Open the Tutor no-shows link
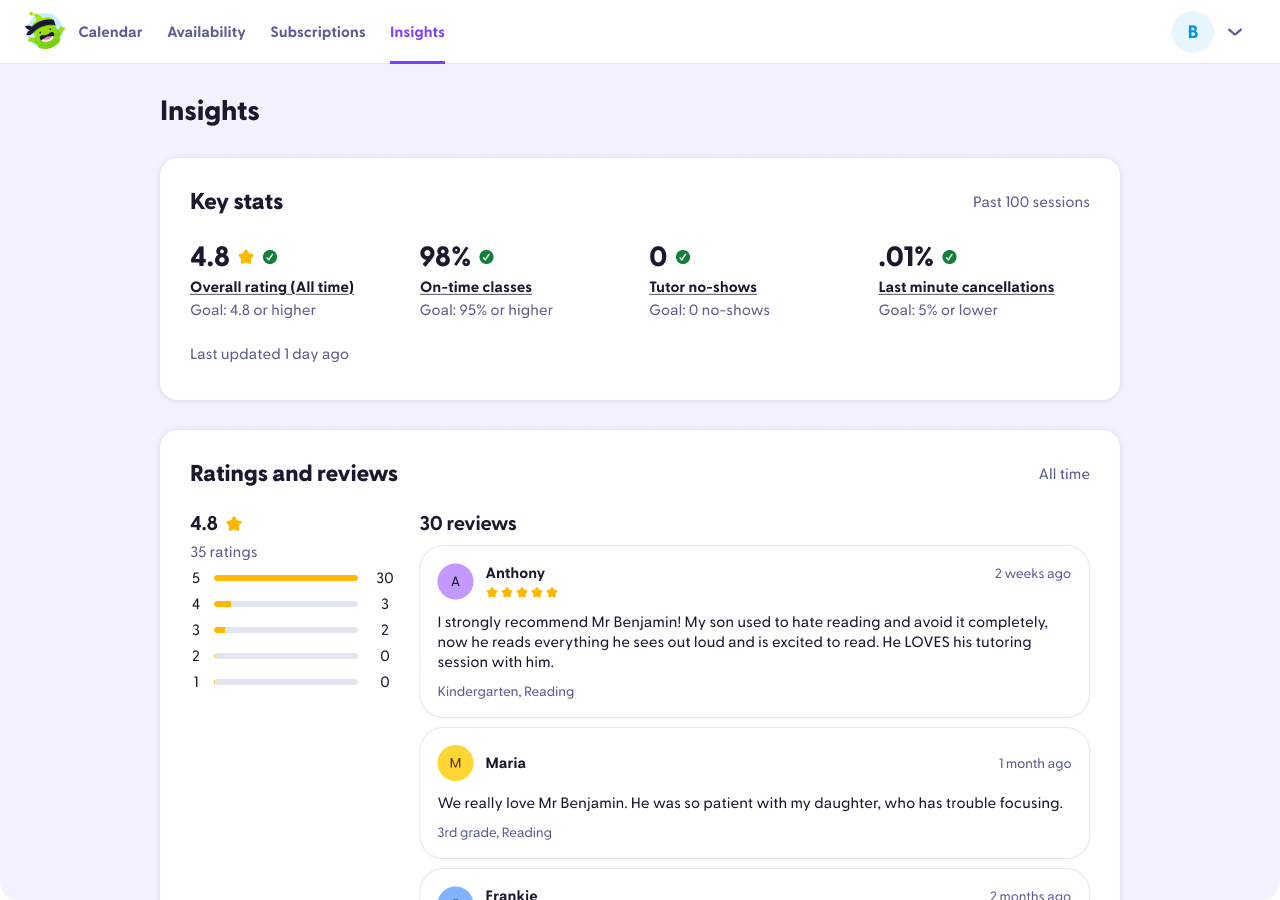This screenshot has height=900, width=1280. pos(703,287)
